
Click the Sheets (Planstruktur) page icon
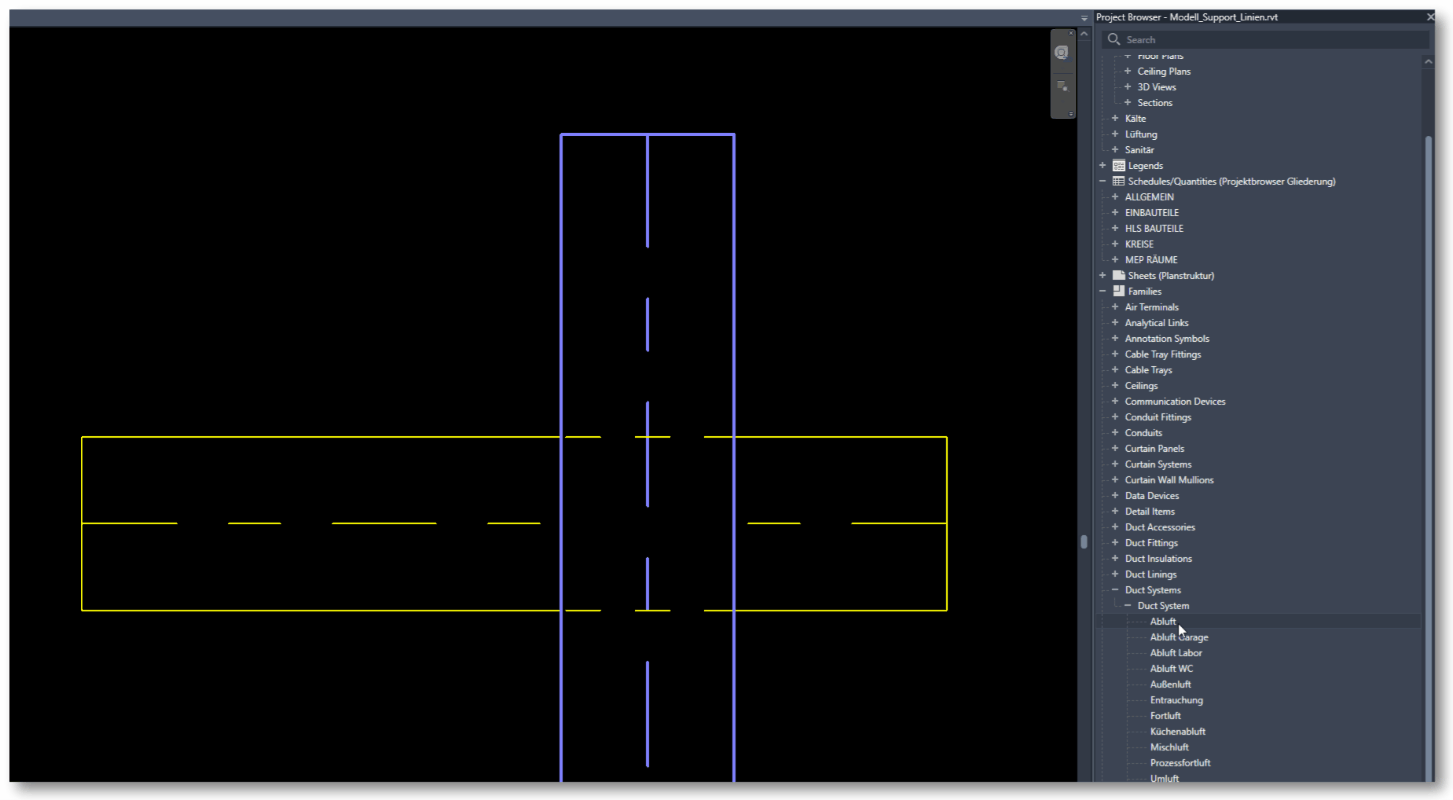click(1119, 276)
